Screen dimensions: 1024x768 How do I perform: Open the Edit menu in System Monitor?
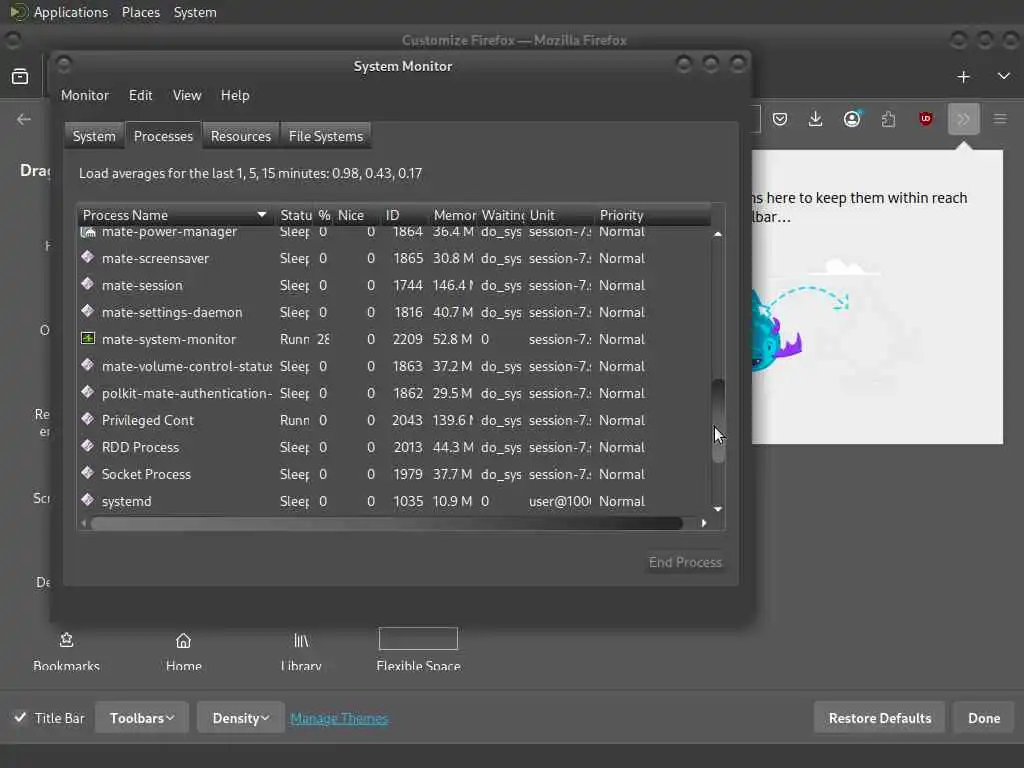(140, 95)
